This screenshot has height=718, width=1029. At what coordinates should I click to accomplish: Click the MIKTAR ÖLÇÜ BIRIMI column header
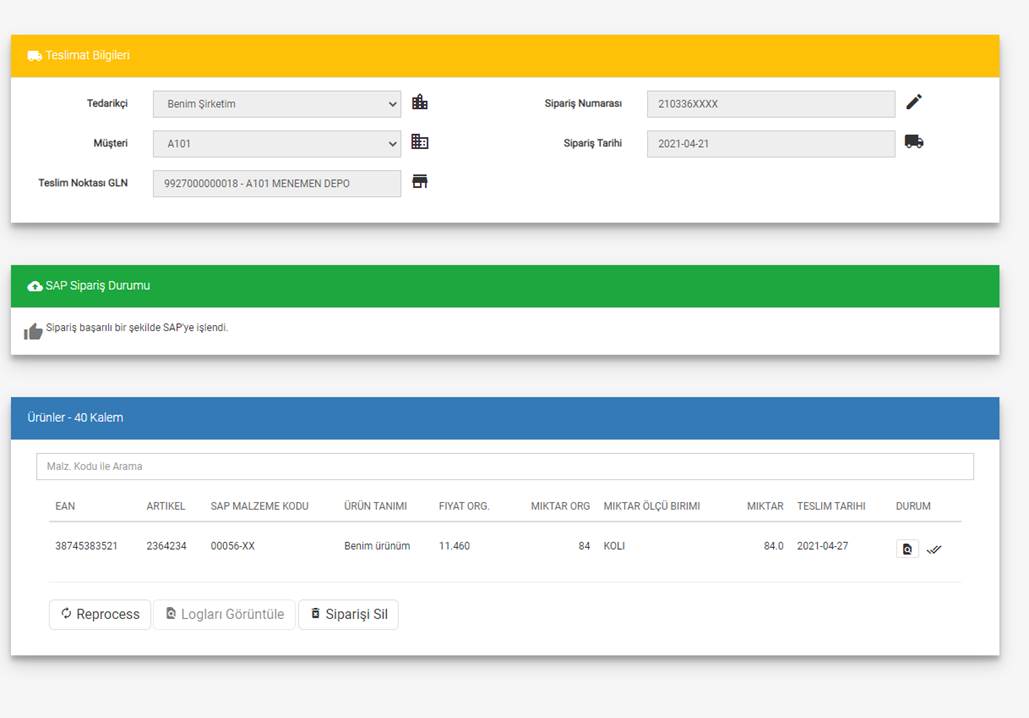652,506
